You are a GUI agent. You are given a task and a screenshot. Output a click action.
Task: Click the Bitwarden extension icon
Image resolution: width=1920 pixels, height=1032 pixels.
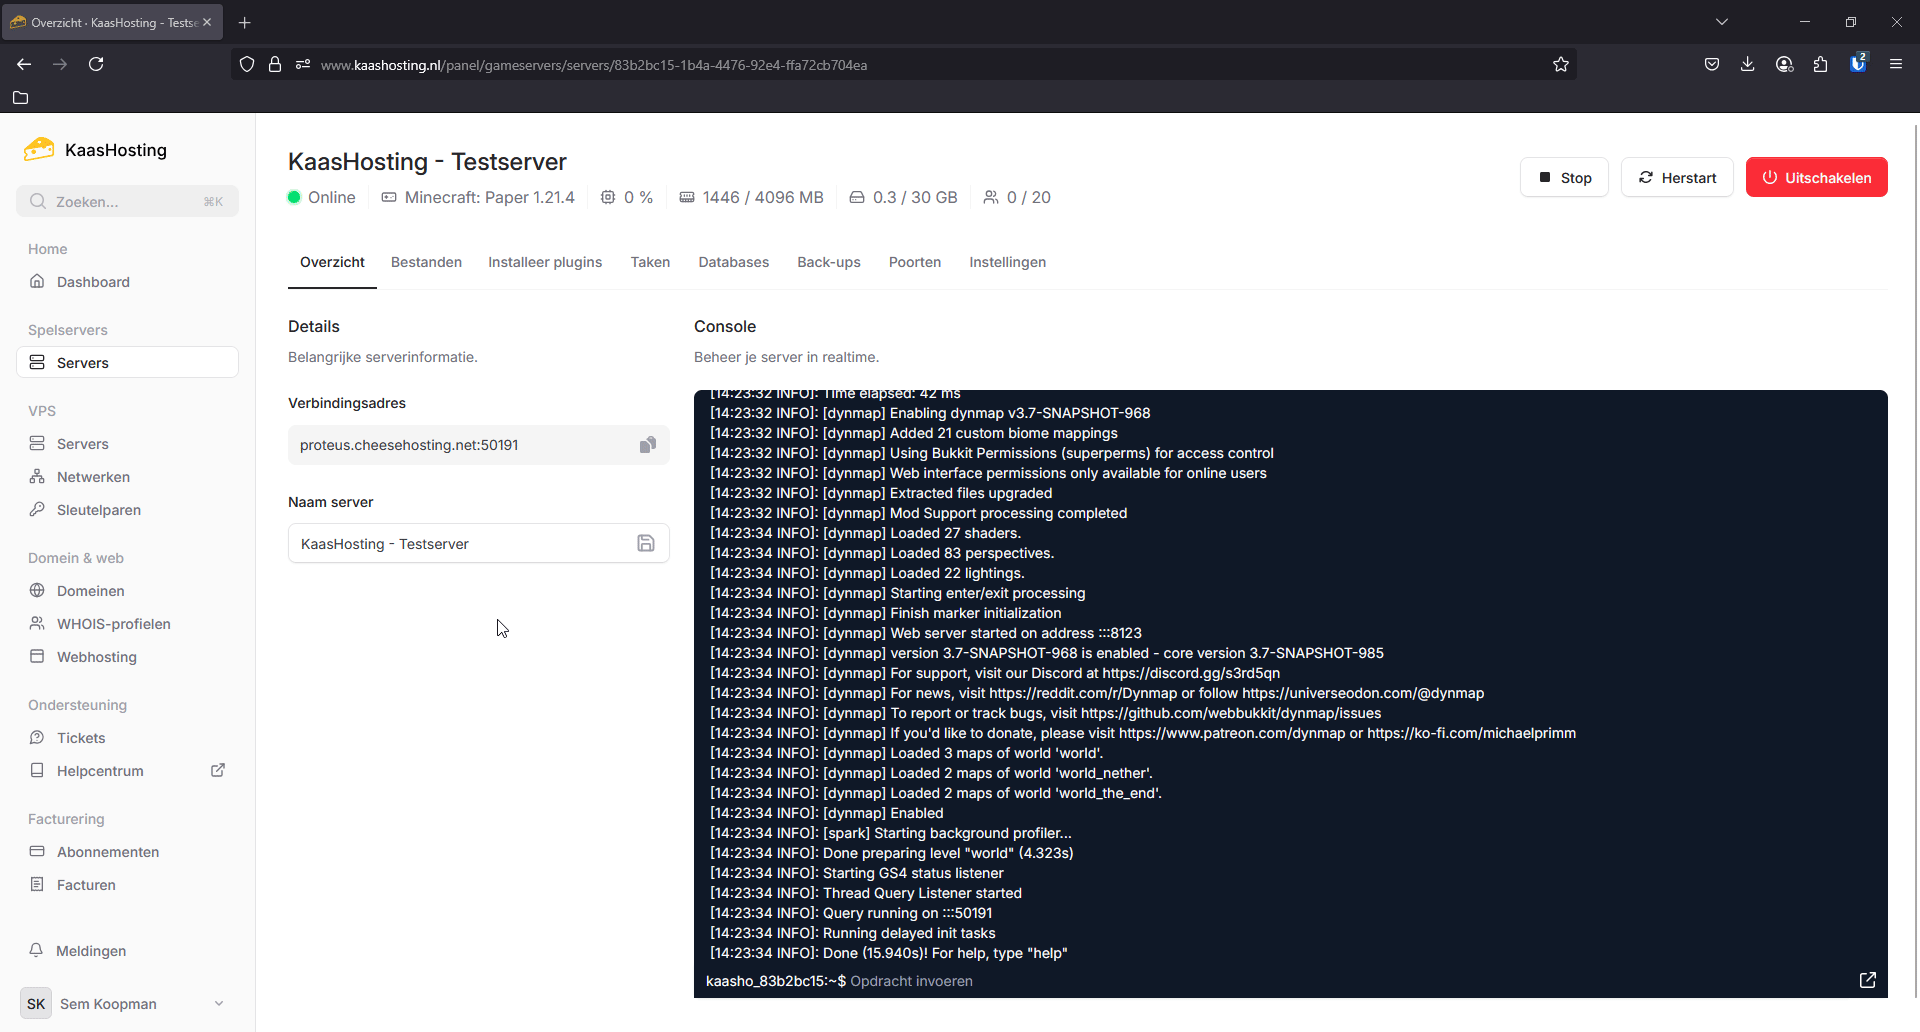tap(1858, 63)
